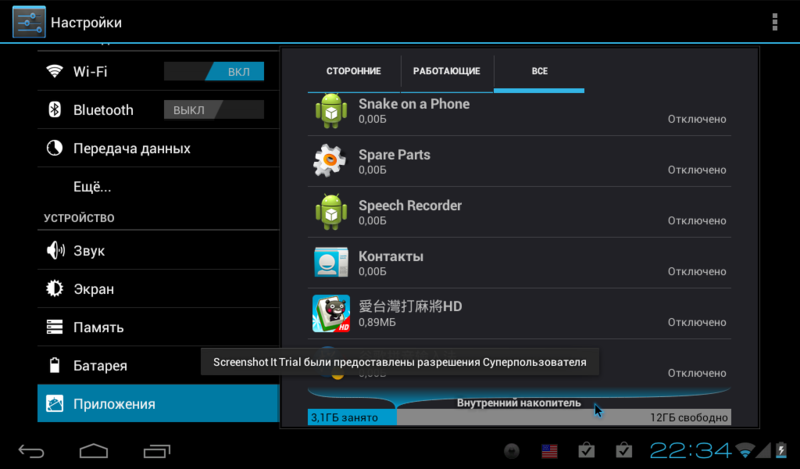Click the Spare Parts gear icon

tap(330, 161)
